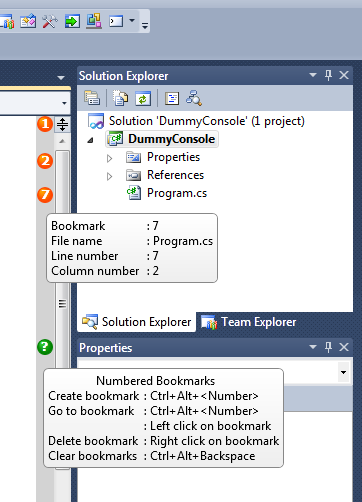Expand the References node
Viewport: 362px width, 502px height.
(109, 176)
